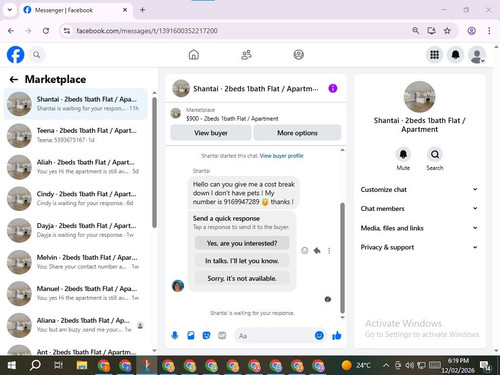Attach a photo with the image icon
This screenshot has height=375, width=500.
[191, 335]
